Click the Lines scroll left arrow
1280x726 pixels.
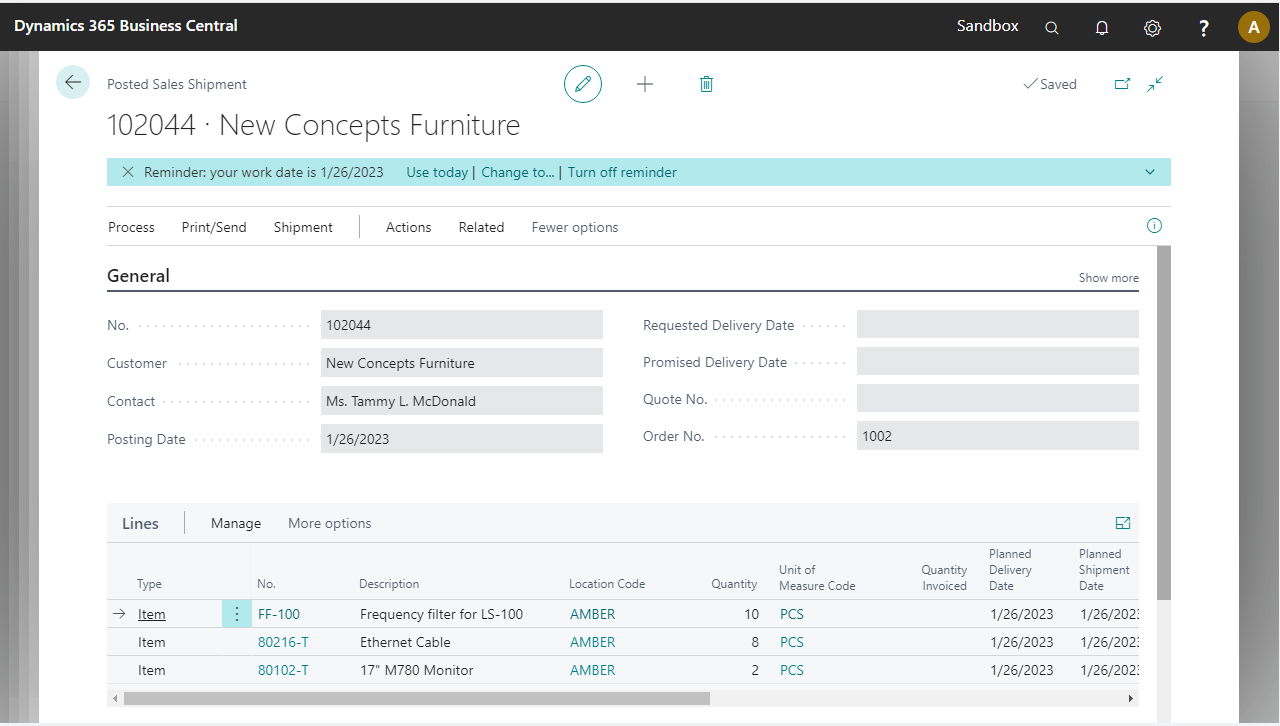(115, 698)
